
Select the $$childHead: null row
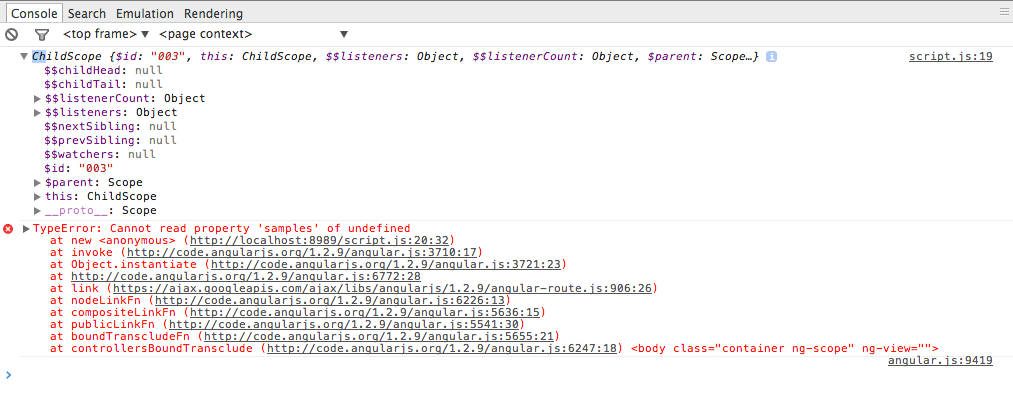click(104, 70)
